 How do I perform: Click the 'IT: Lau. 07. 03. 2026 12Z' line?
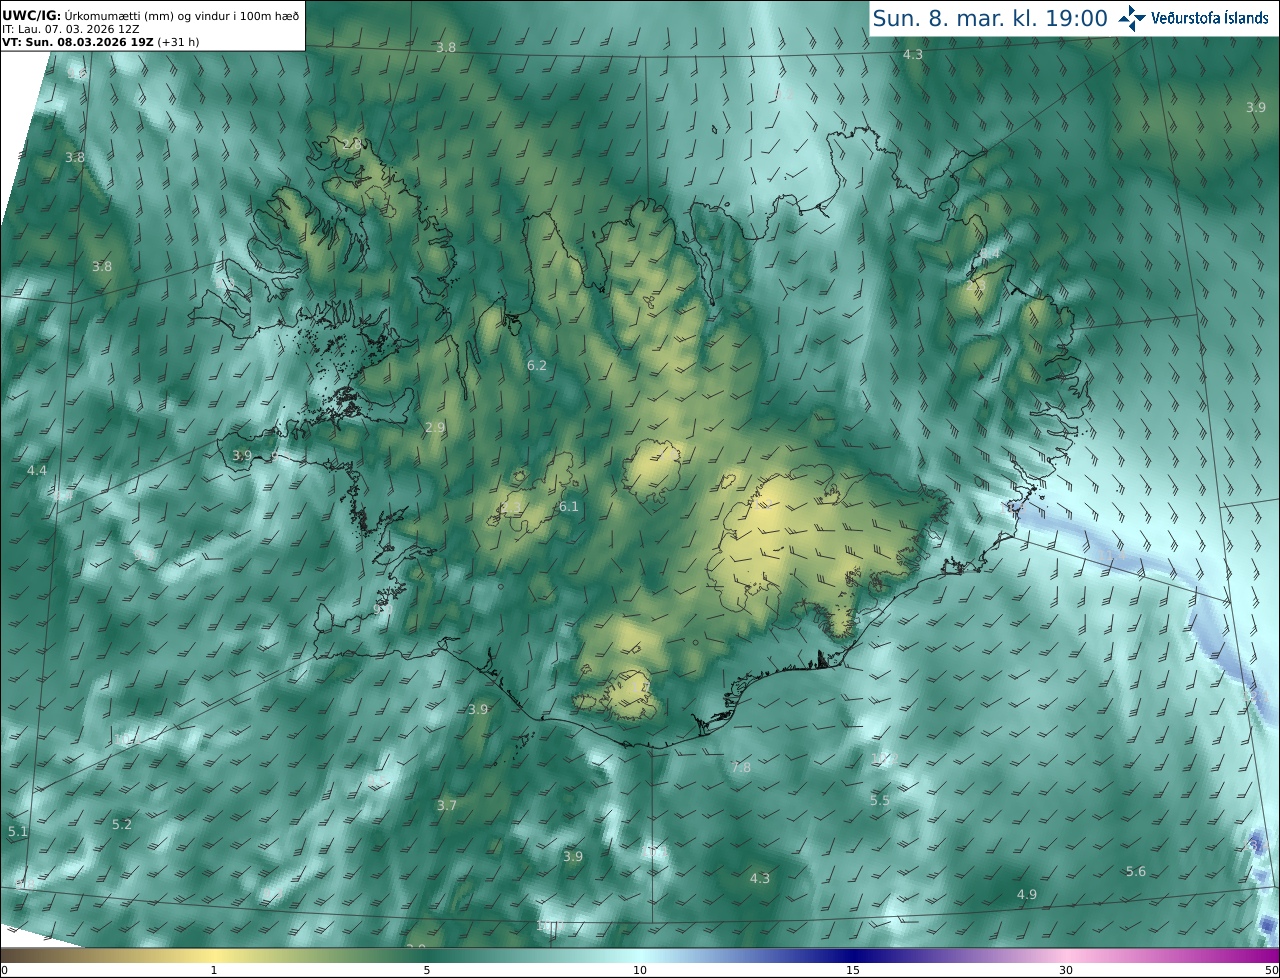(x=71, y=29)
